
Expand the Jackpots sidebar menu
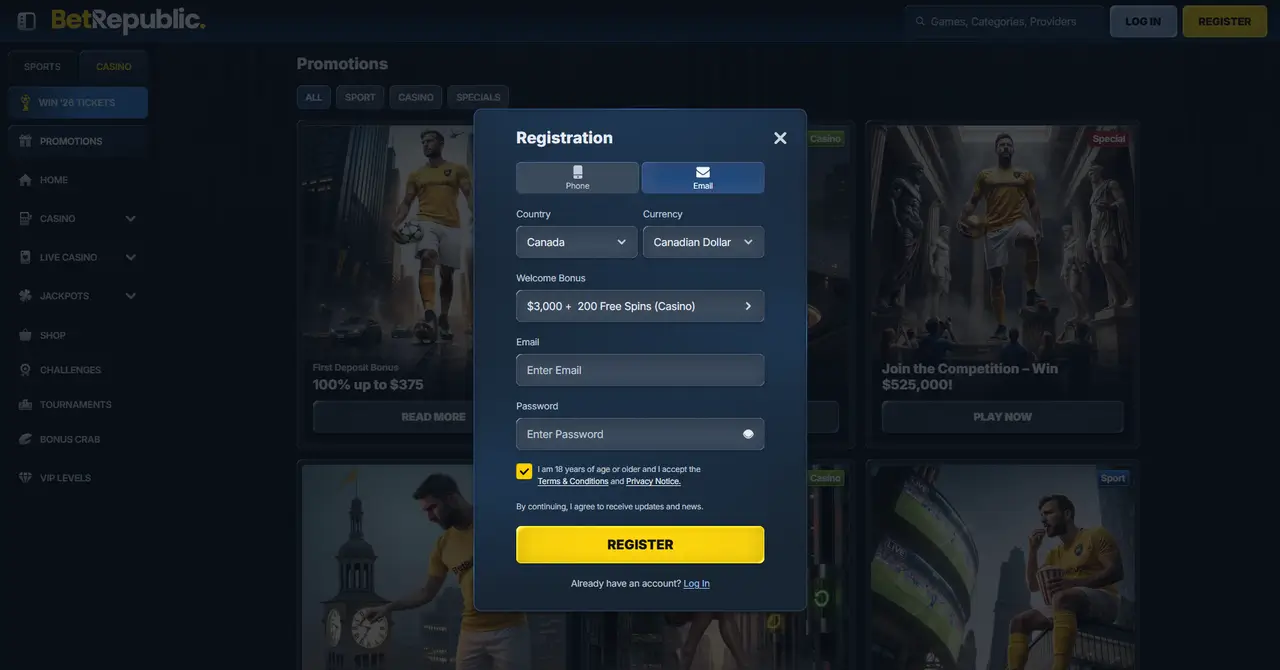point(131,296)
